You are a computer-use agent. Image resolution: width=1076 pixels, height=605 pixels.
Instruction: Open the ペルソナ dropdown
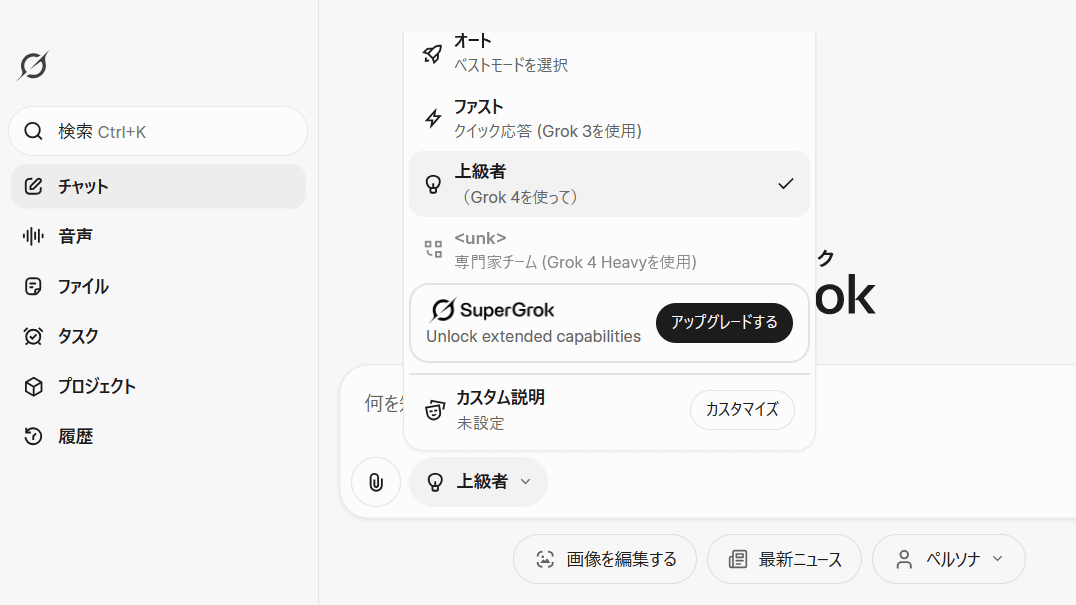point(948,559)
